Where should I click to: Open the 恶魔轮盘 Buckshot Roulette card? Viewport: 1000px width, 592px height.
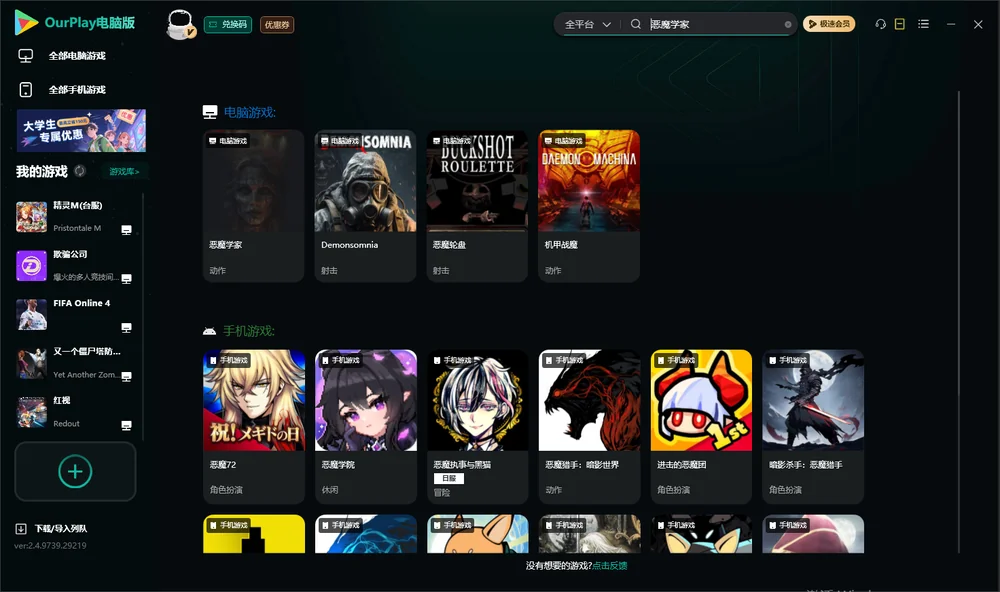[x=477, y=205]
